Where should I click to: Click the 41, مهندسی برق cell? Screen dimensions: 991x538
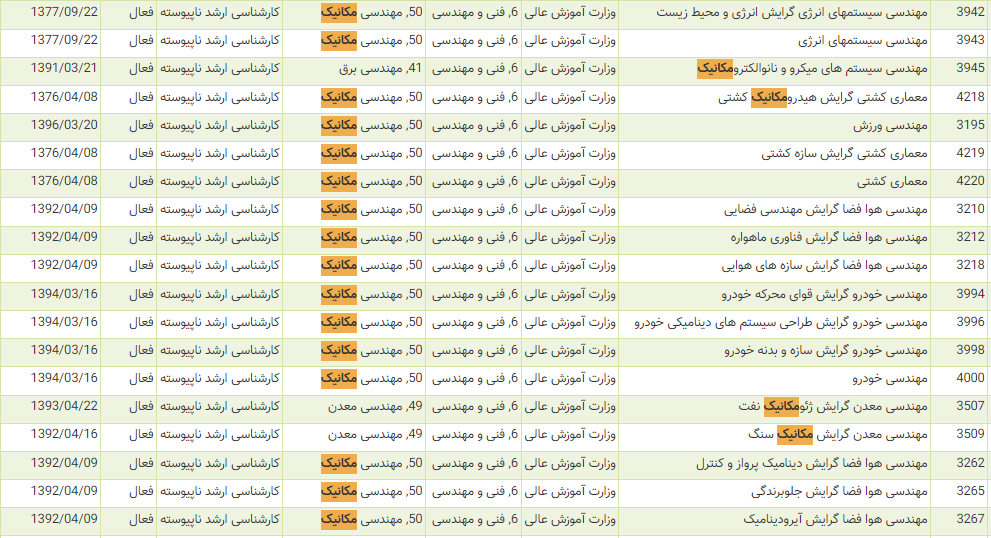click(380, 69)
